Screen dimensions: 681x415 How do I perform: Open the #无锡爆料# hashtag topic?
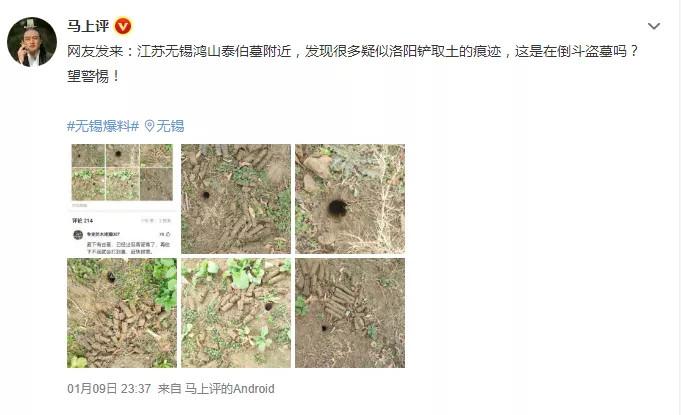click(103, 126)
